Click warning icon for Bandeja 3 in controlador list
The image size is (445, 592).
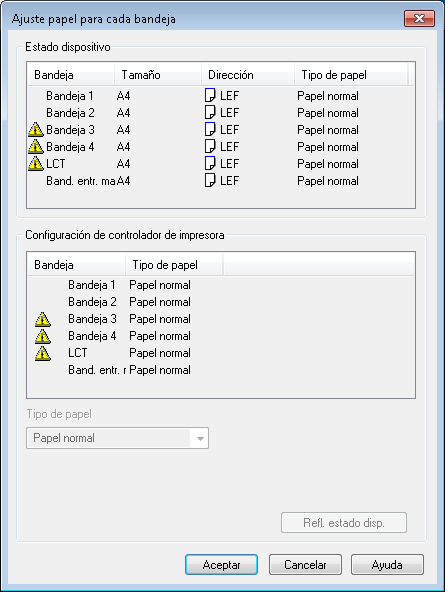(43, 319)
